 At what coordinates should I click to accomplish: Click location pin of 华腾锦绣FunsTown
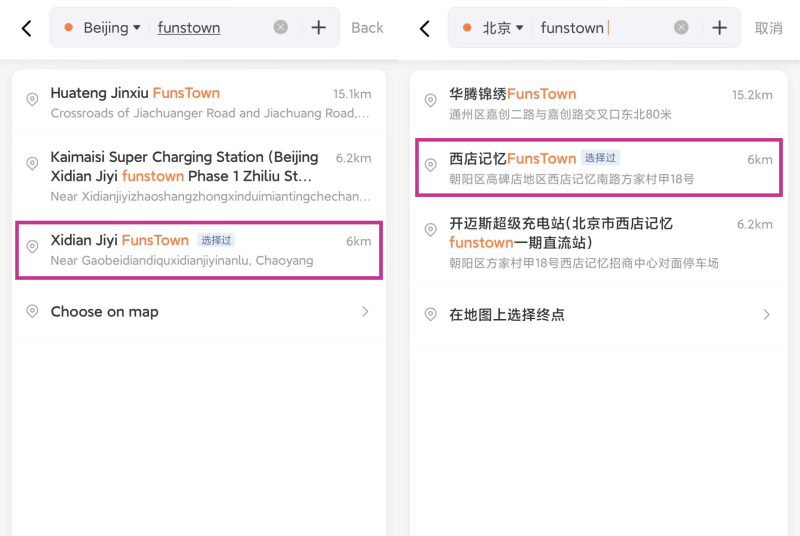coord(431,100)
